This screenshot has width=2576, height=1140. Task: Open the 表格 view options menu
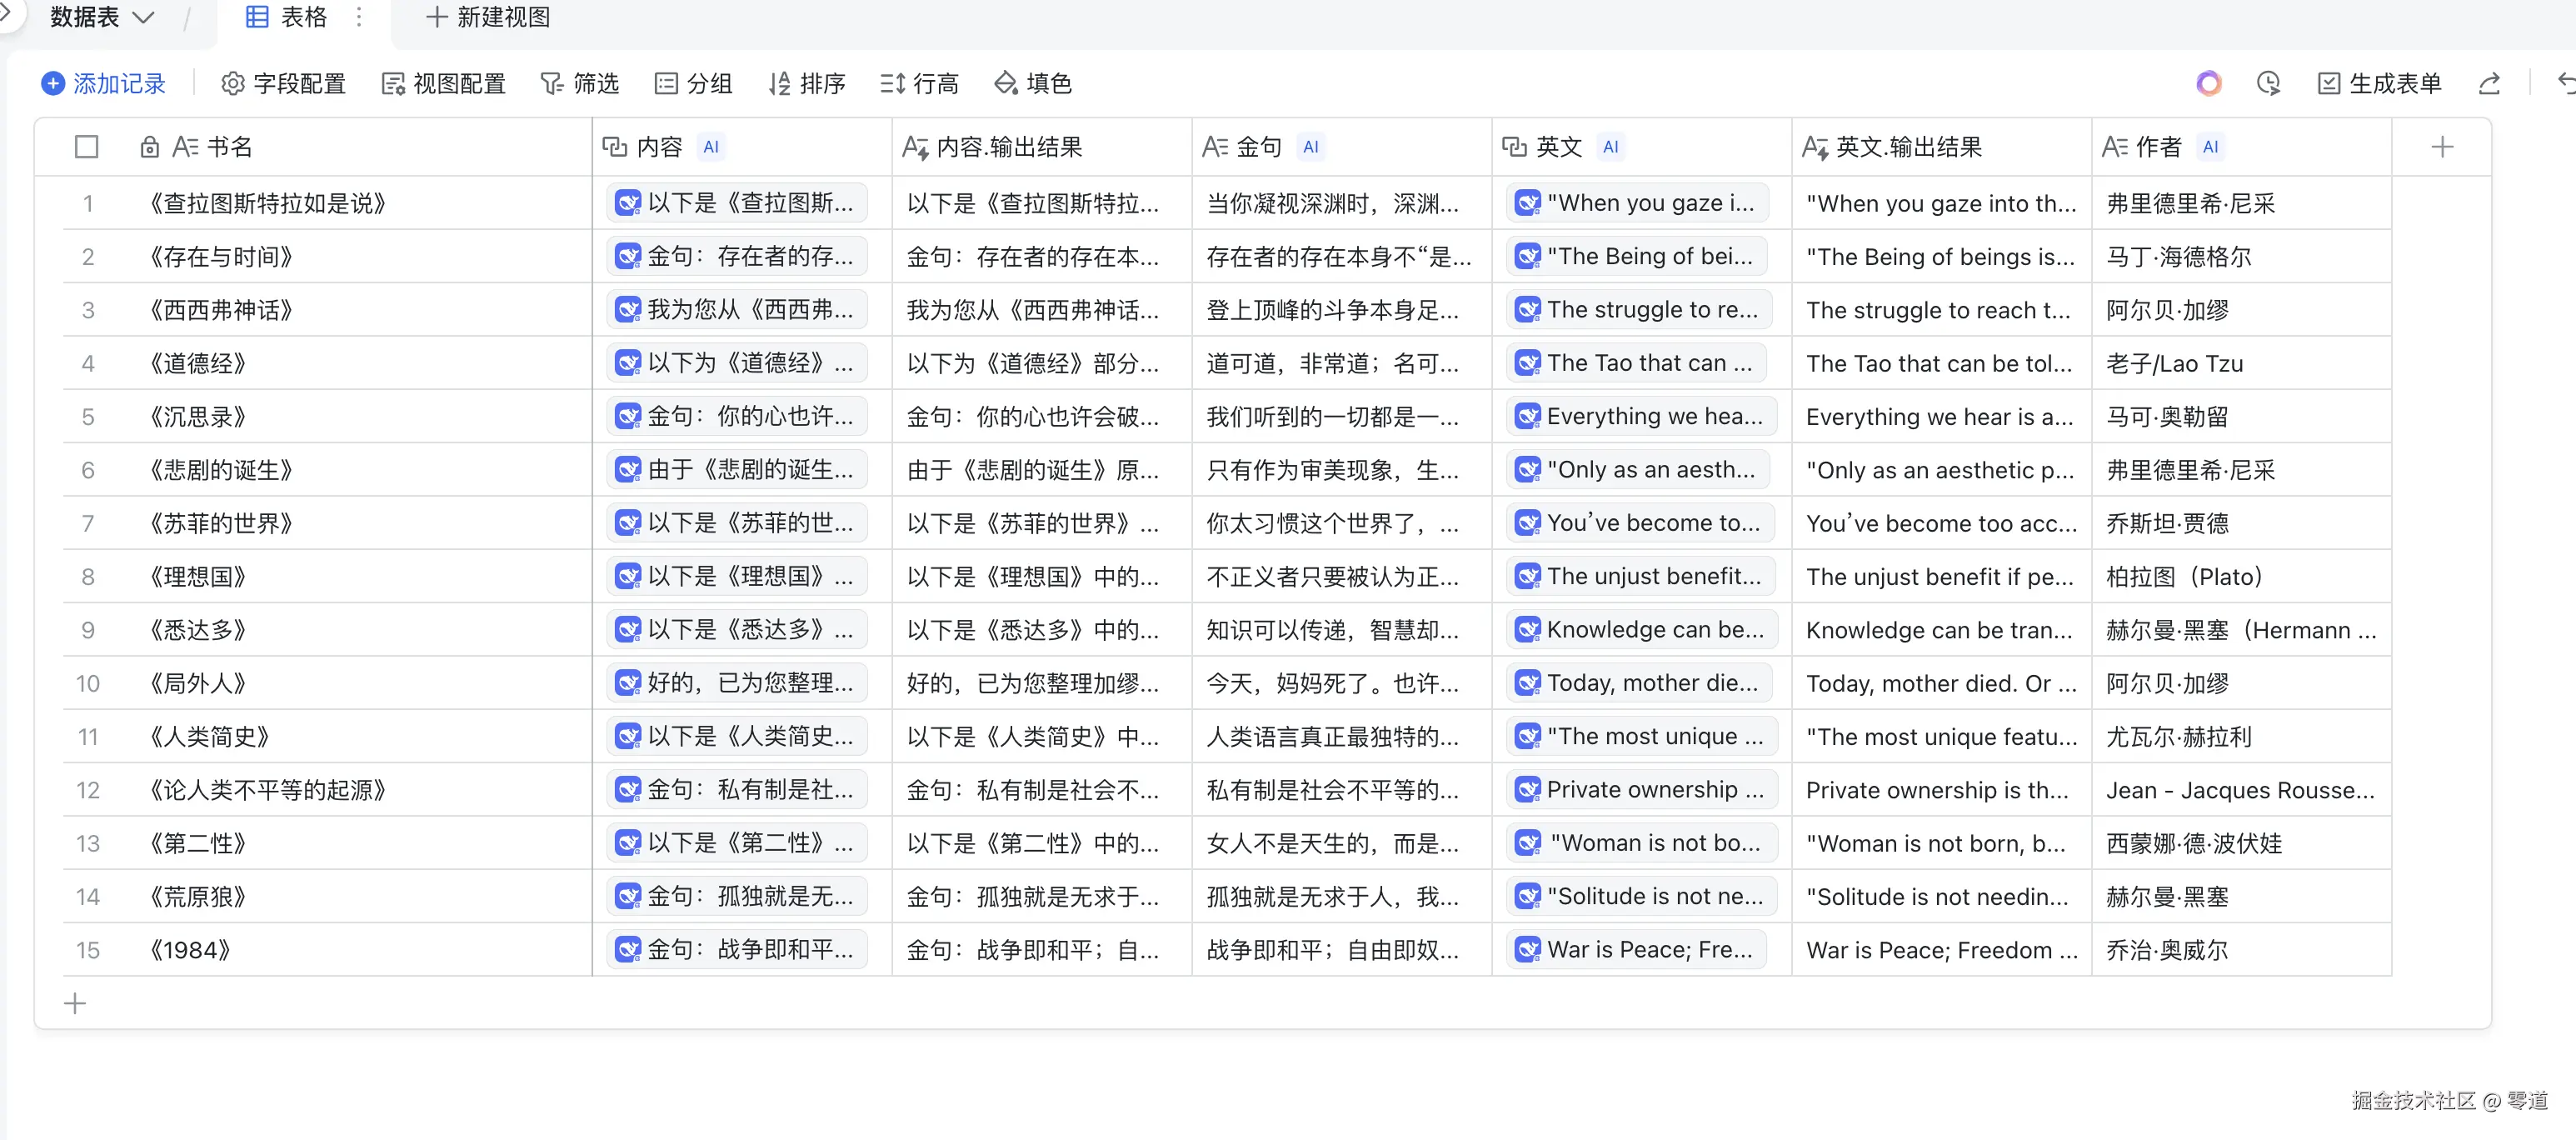[x=359, y=17]
